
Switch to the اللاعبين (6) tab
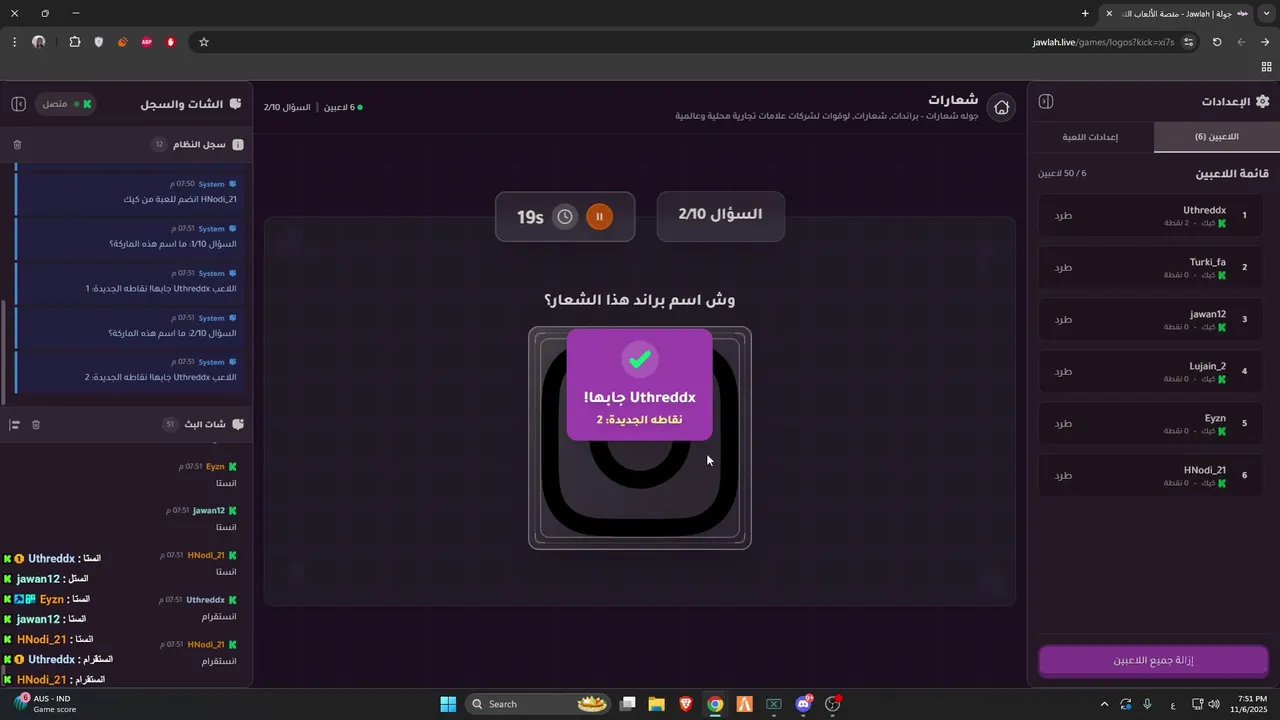pos(1216,137)
